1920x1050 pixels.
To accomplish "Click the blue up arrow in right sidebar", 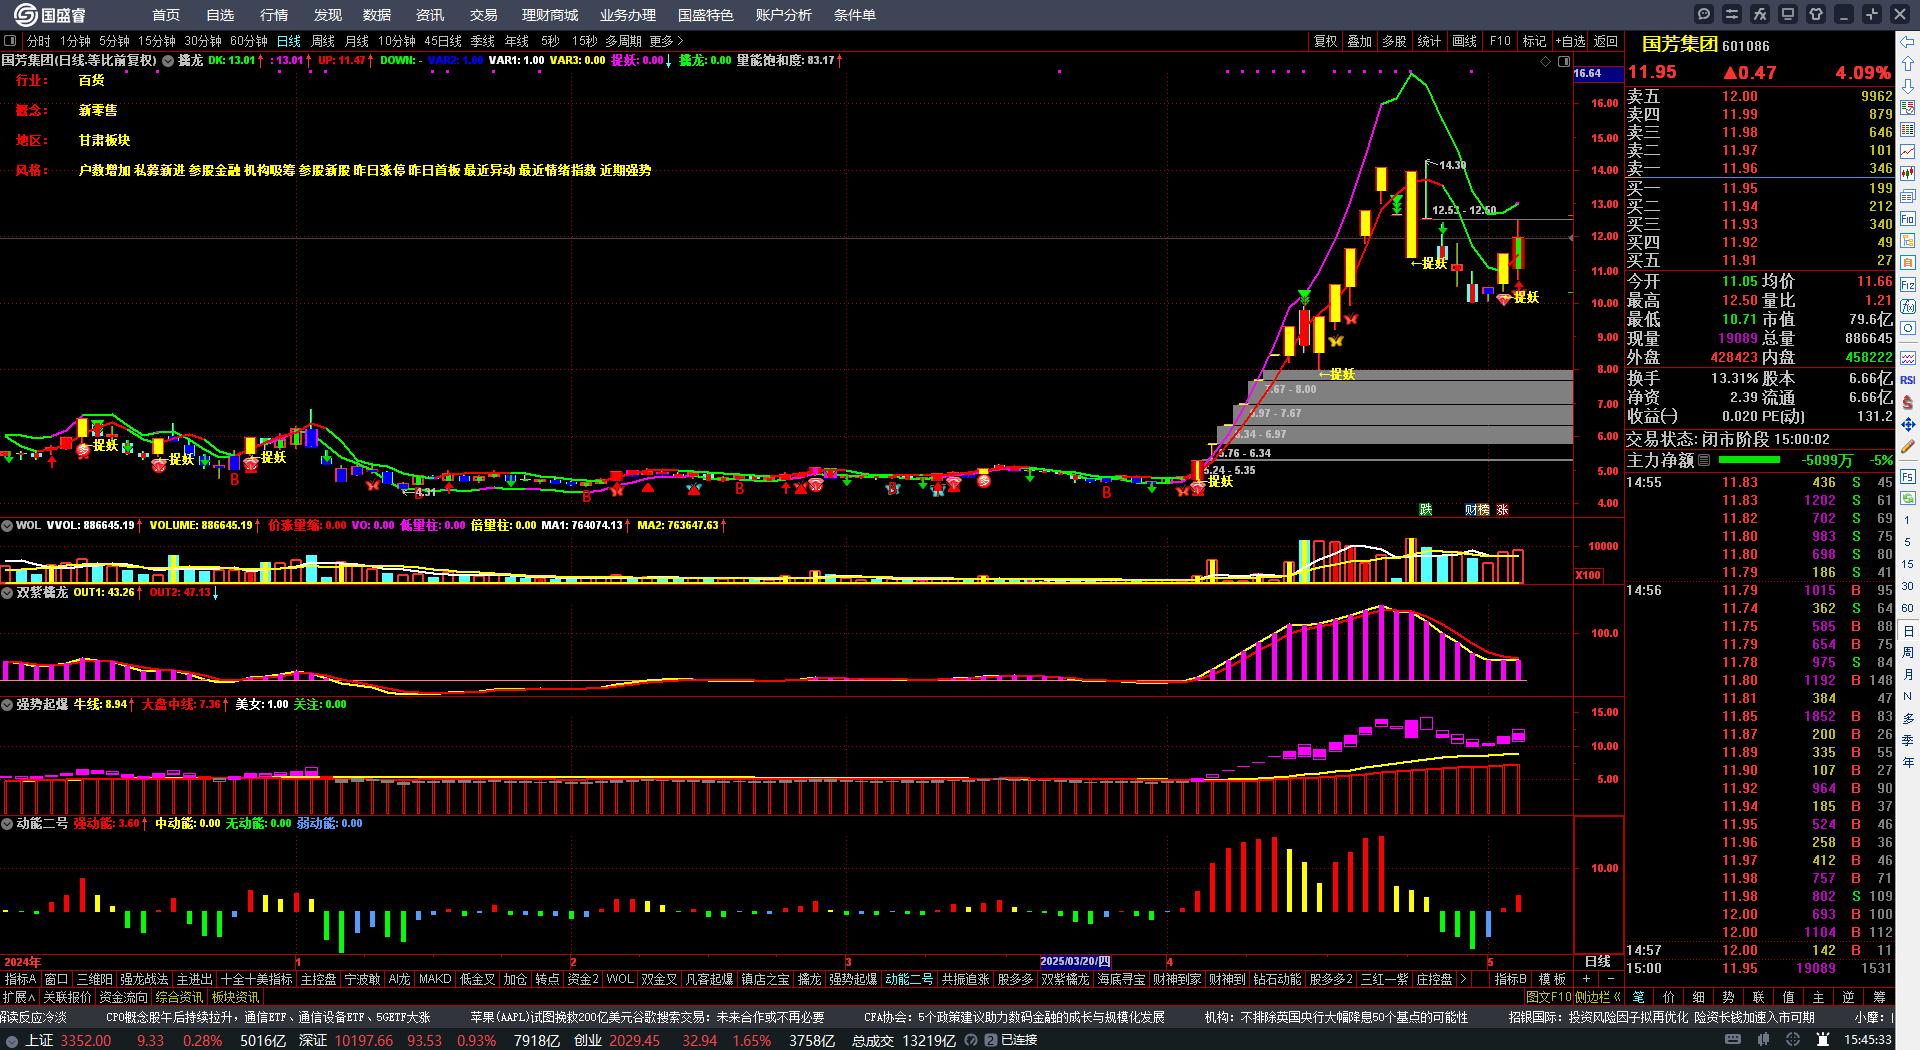I will click(x=1908, y=64).
